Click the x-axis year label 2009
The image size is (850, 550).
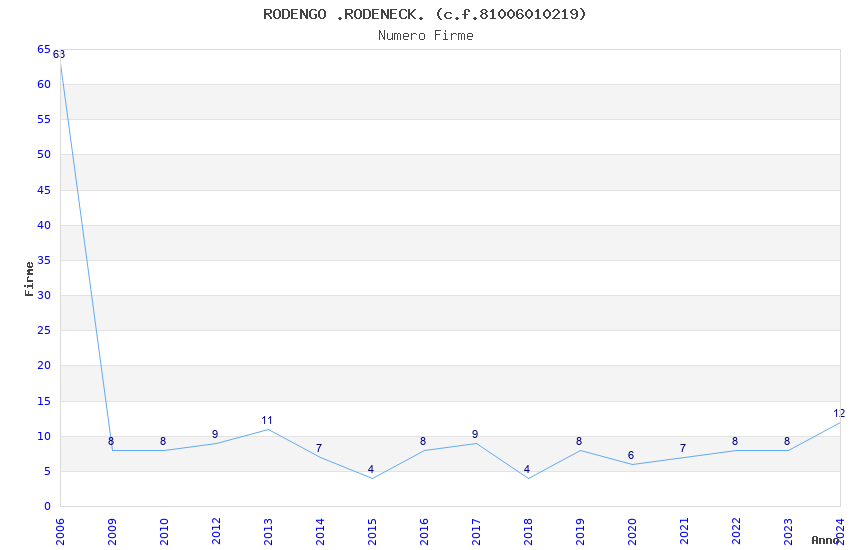point(112,531)
